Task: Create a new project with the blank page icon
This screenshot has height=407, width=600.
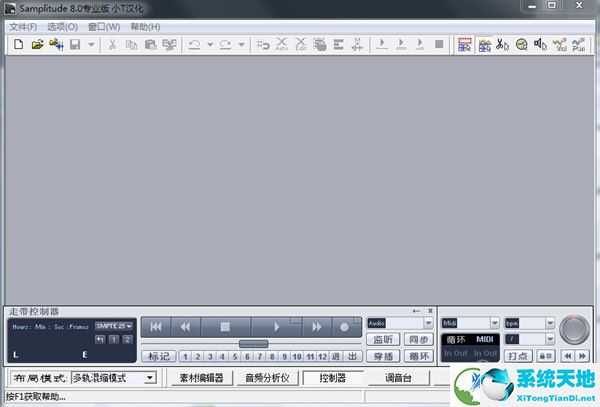Action: pos(18,45)
